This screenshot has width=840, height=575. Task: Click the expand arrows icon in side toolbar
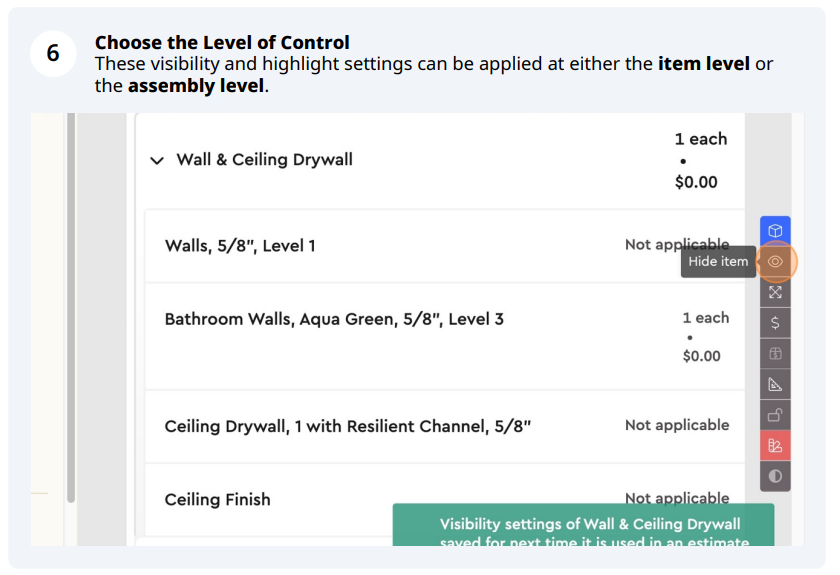tap(775, 292)
